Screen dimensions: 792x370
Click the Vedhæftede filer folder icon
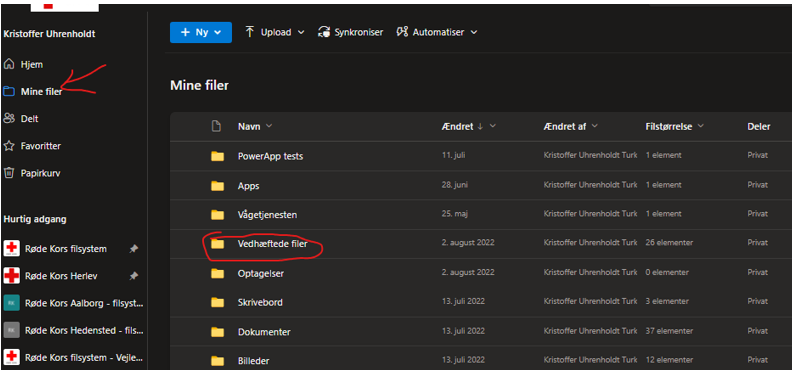[217, 244]
